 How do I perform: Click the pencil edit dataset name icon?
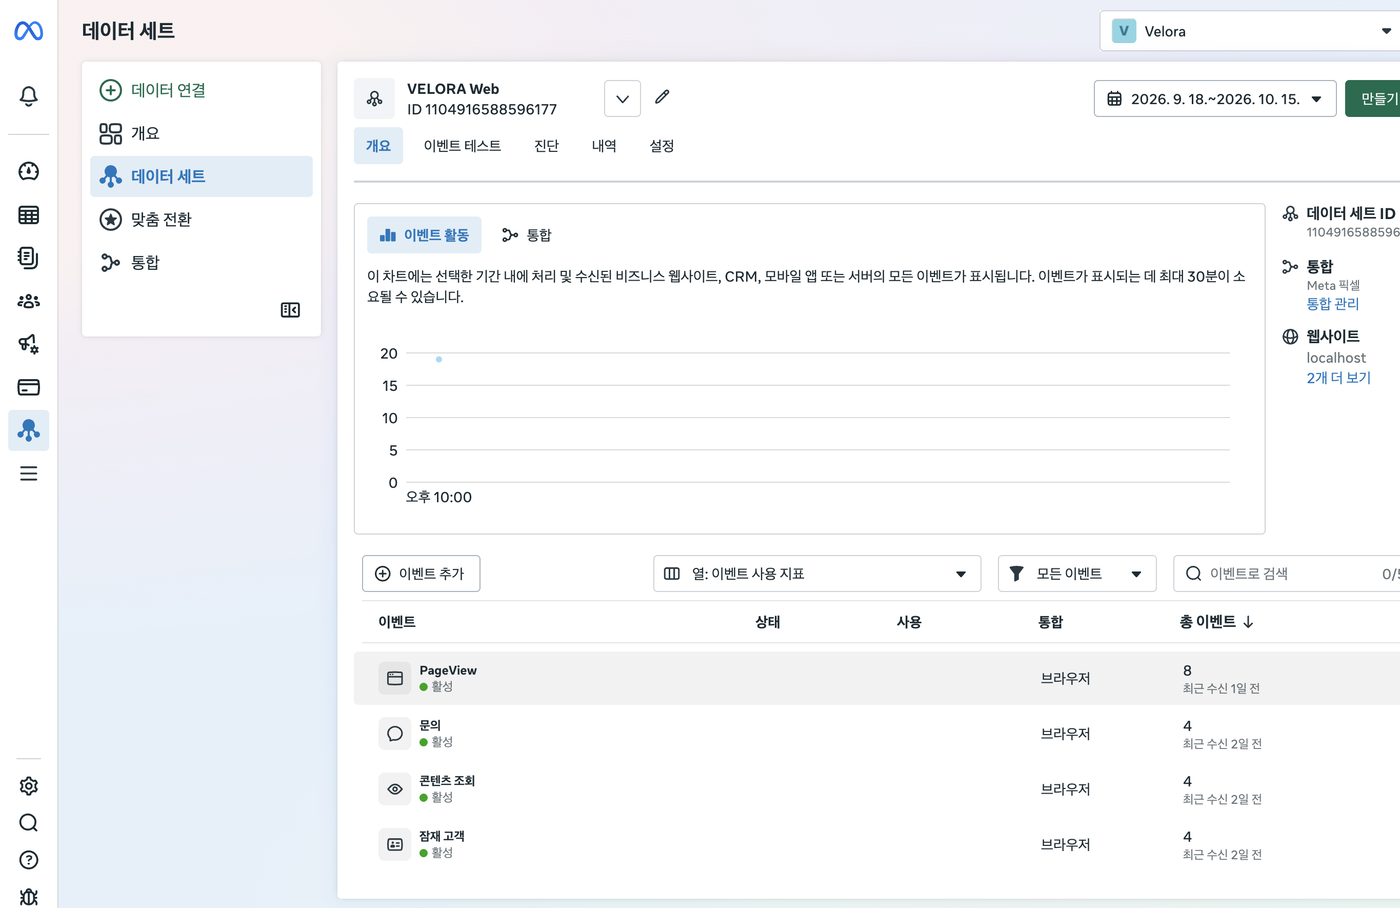(662, 97)
